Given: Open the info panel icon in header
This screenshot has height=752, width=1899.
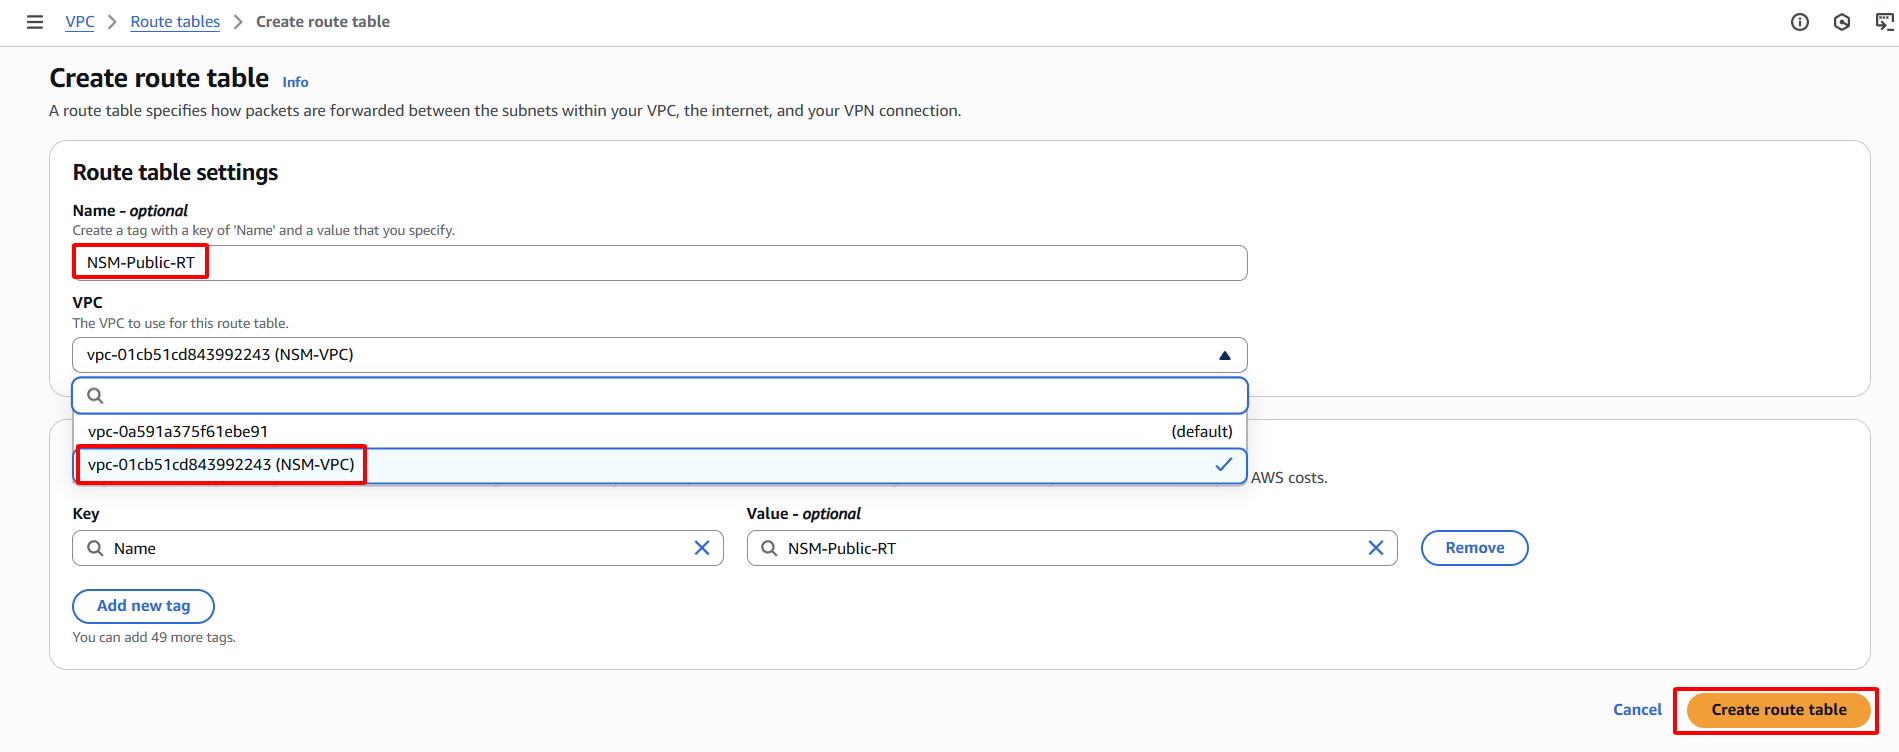Looking at the screenshot, I should (1800, 22).
